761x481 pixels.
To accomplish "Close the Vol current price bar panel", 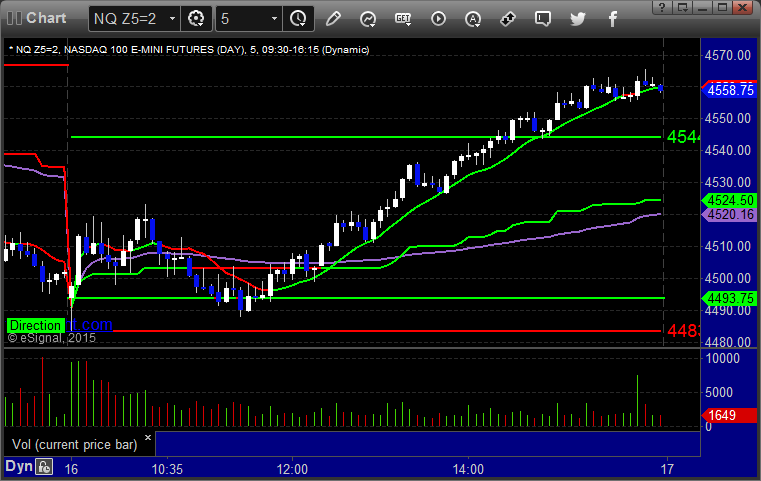I will tap(148, 437).
